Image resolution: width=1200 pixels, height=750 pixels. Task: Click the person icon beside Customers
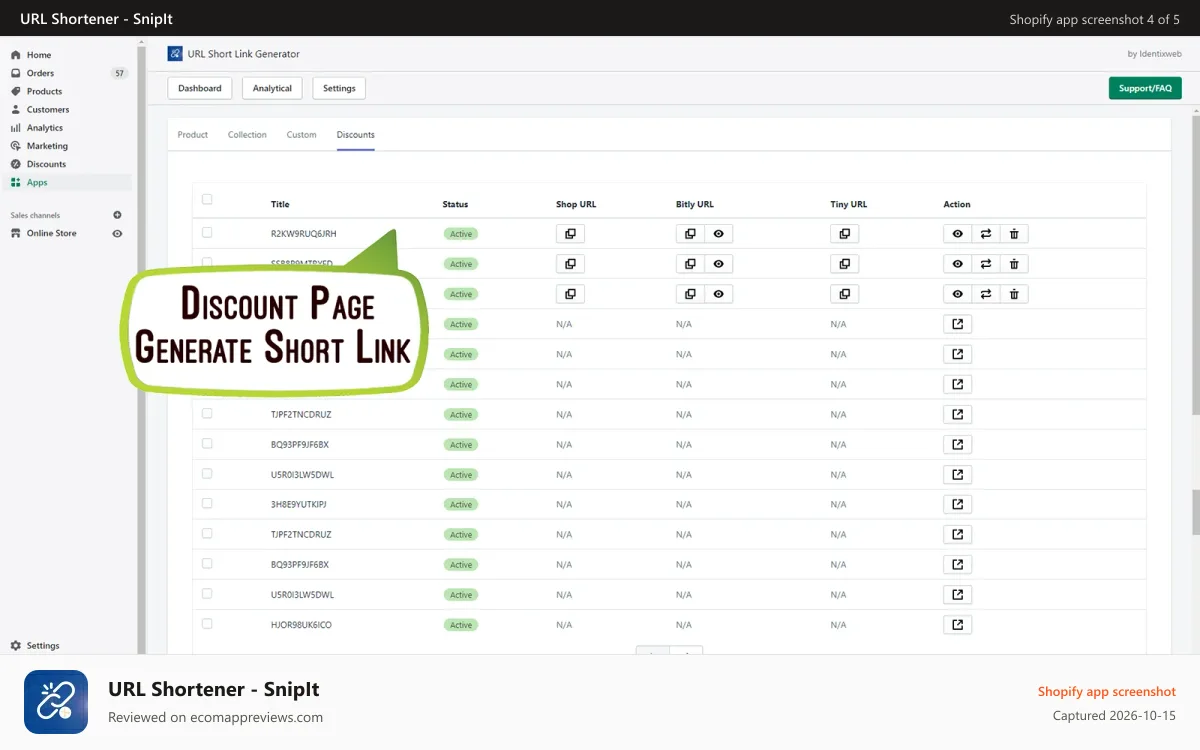16,109
